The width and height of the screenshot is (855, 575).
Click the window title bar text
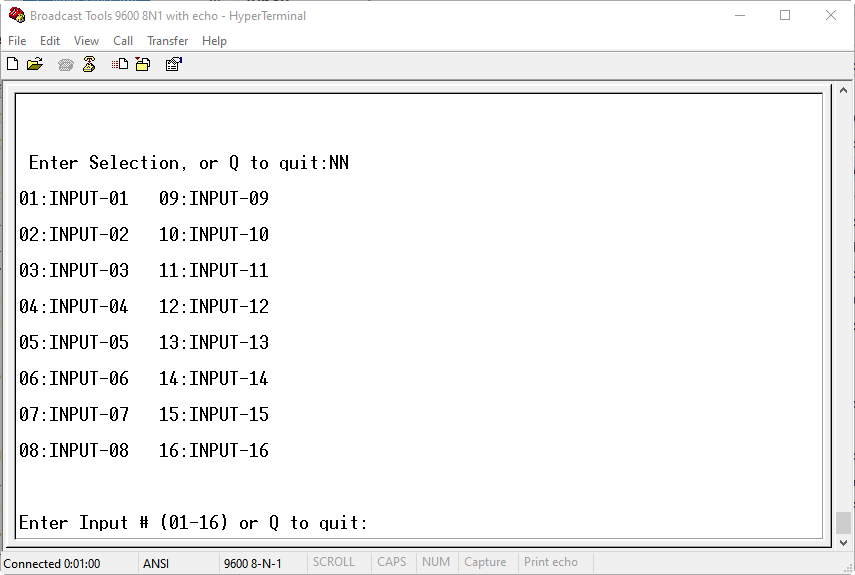click(x=168, y=16)
